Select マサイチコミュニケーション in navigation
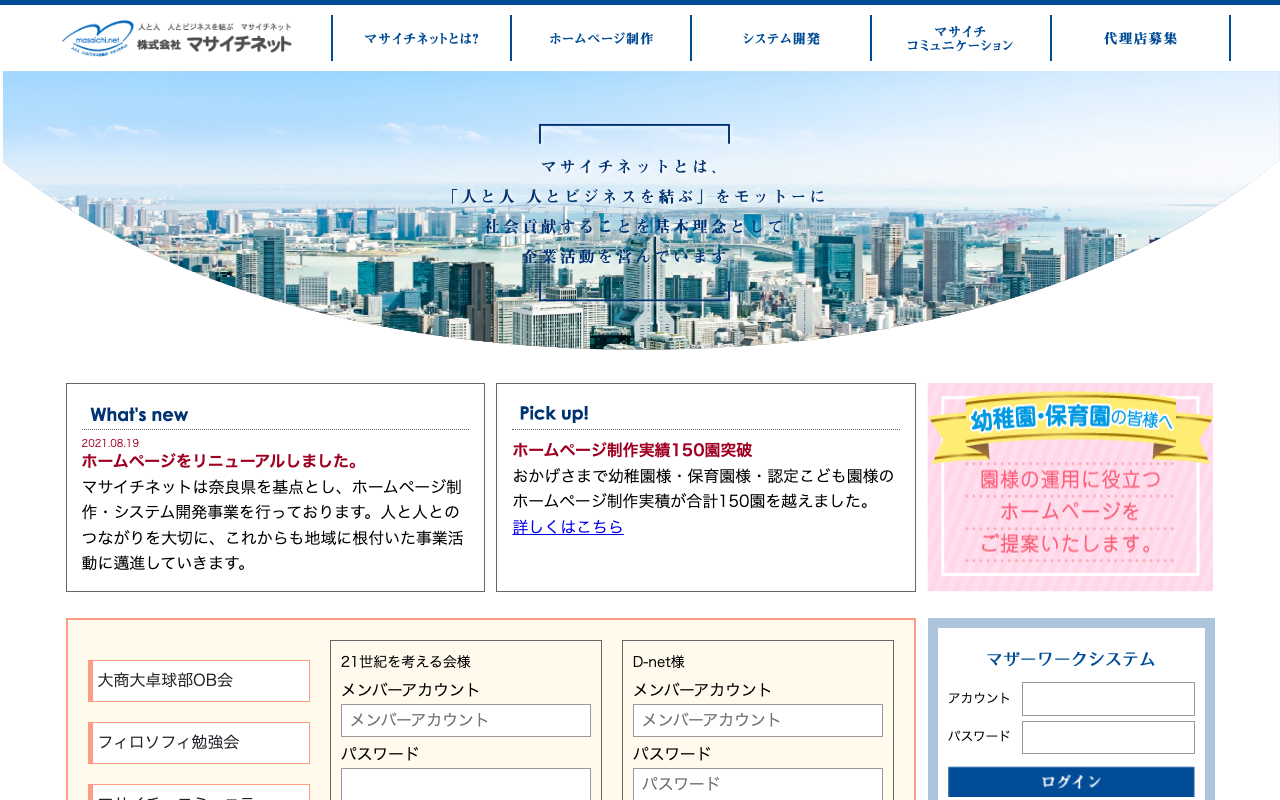Viewport: 1280px width, 800px height. coord(961,38)
